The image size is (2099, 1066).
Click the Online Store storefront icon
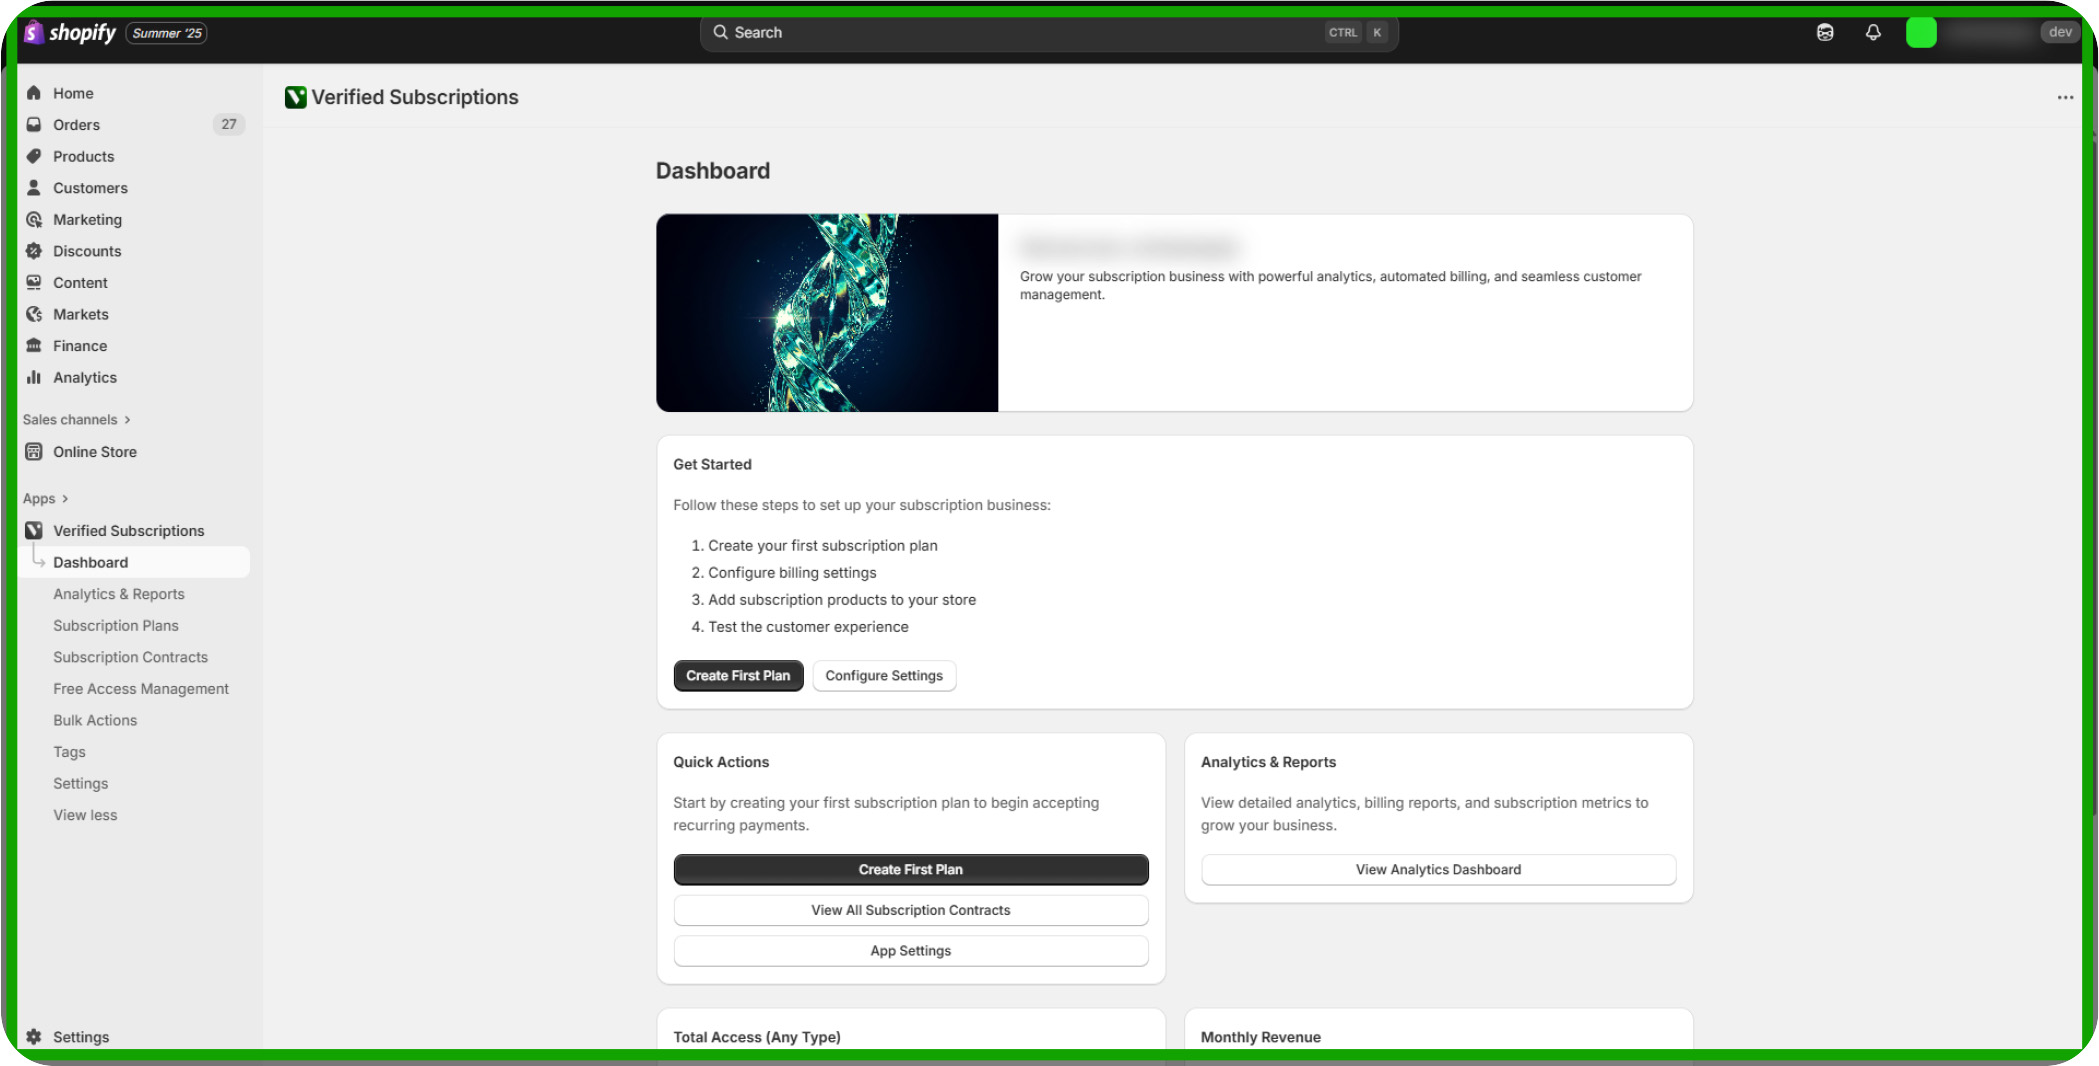click(x=34, y=451)
